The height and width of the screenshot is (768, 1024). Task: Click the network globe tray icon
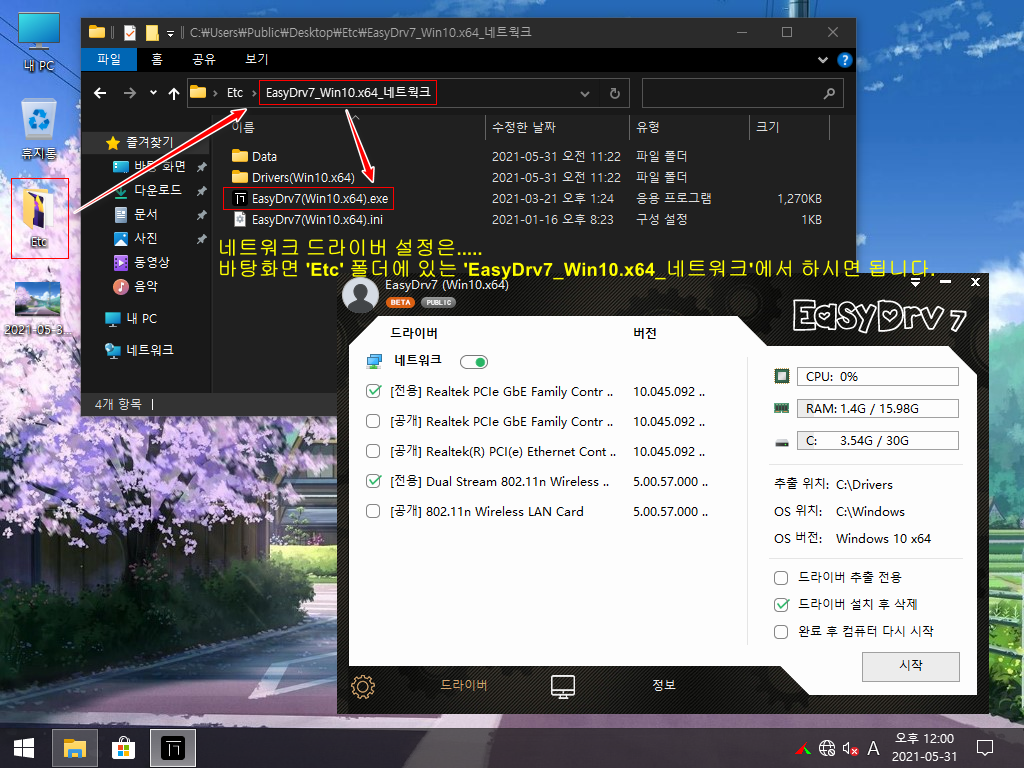[827, 748]
